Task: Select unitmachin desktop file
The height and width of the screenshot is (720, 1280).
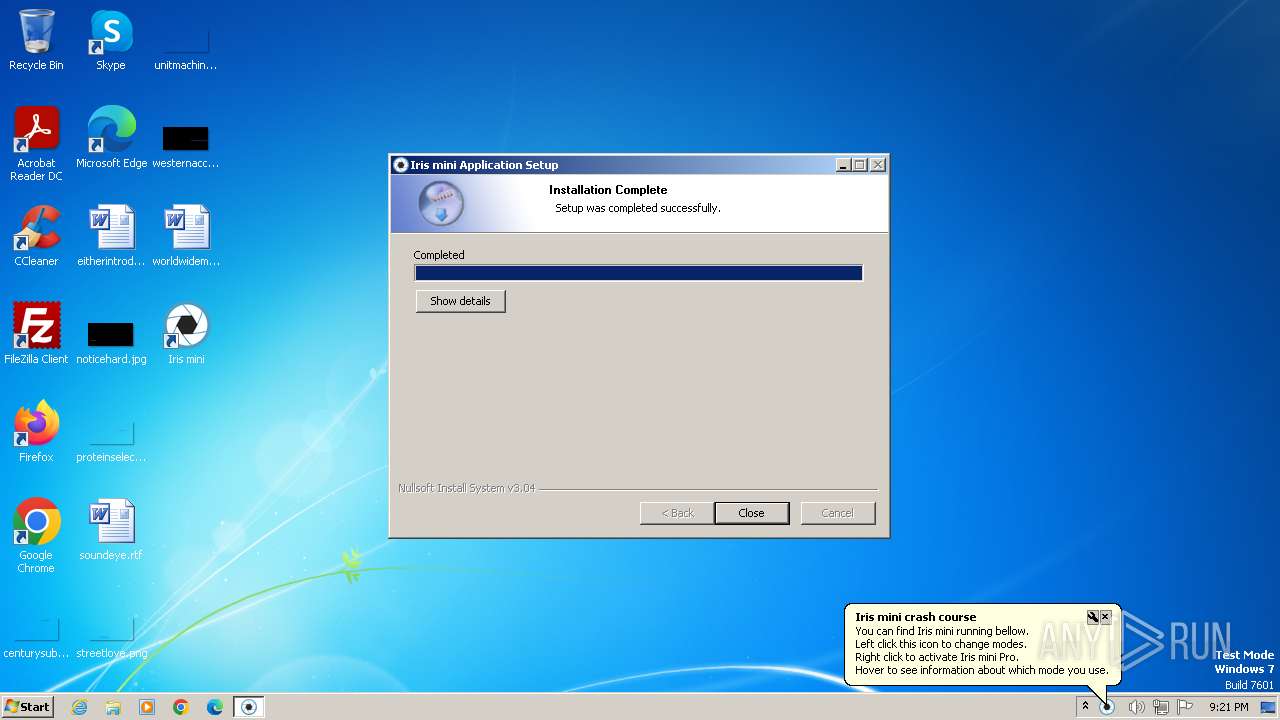Action: pos(186,50)
